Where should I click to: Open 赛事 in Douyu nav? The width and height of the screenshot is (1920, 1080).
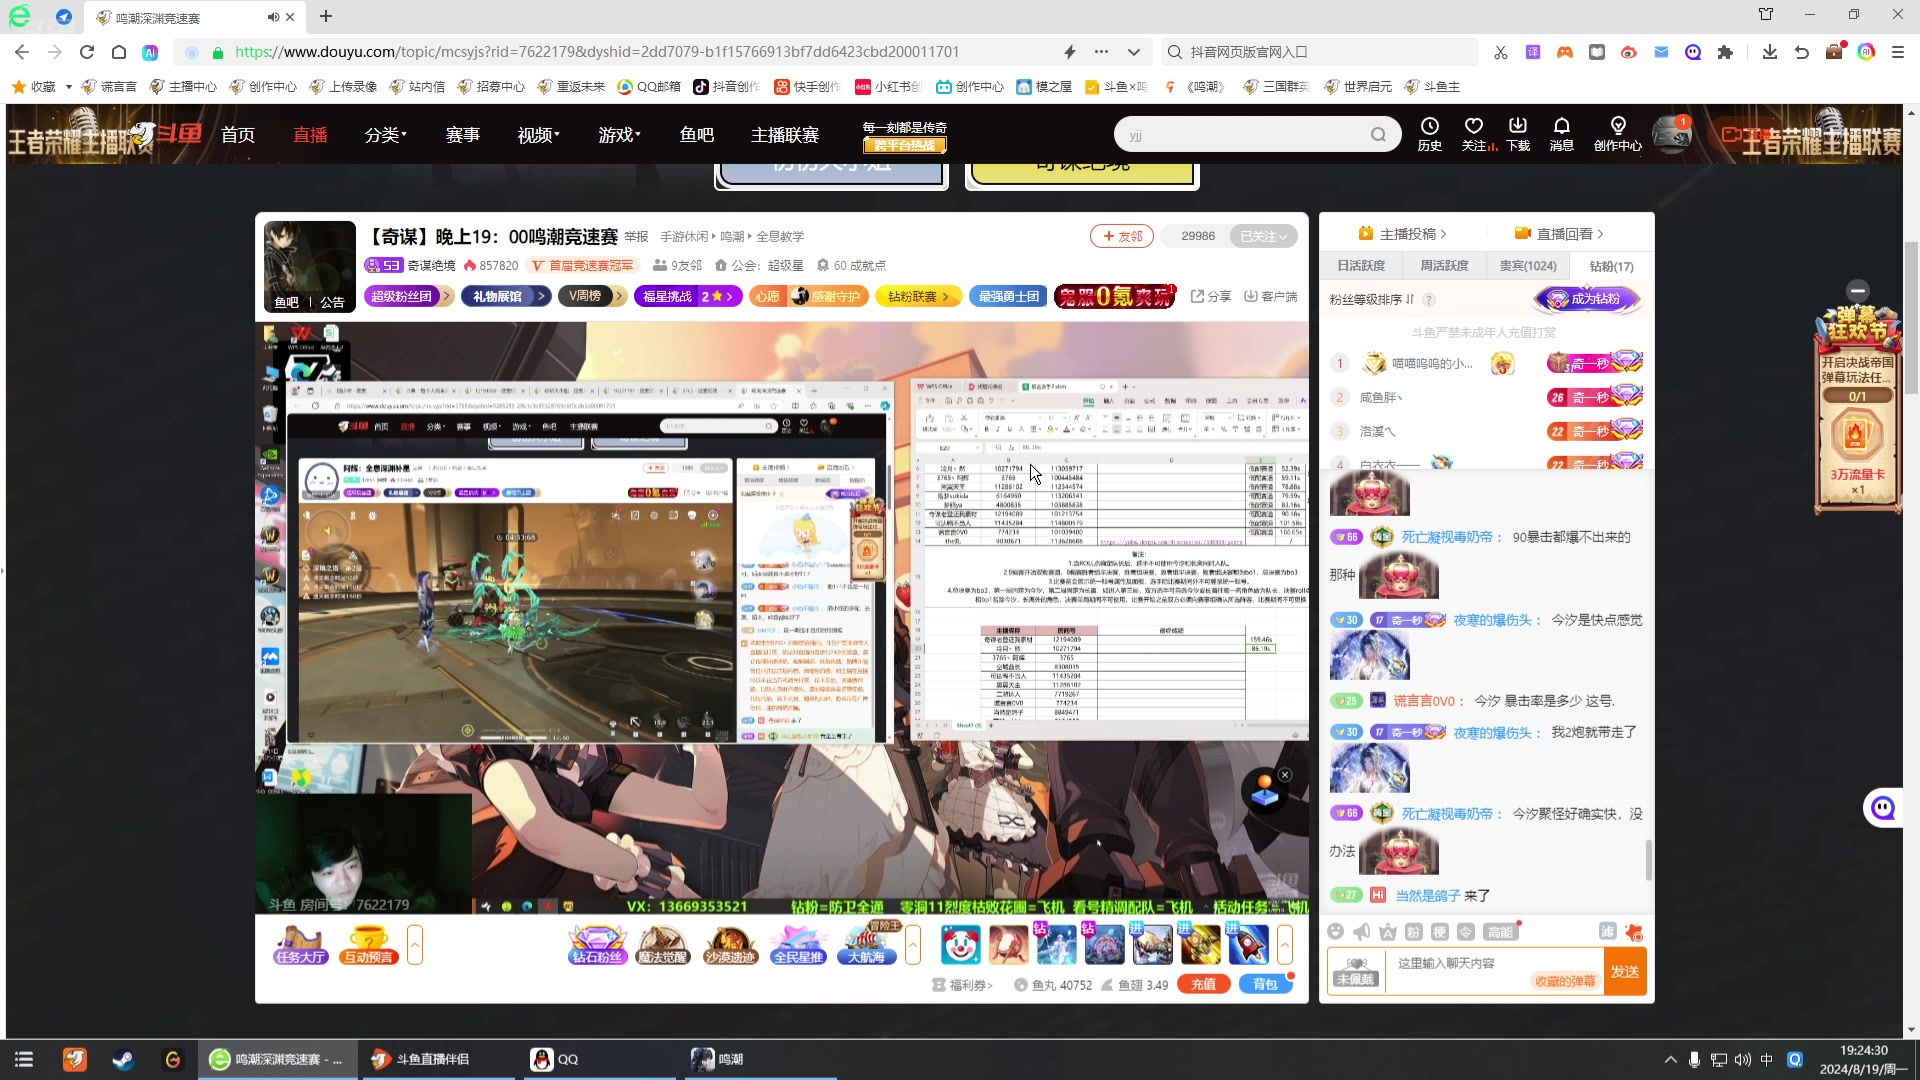click(463, 135)
